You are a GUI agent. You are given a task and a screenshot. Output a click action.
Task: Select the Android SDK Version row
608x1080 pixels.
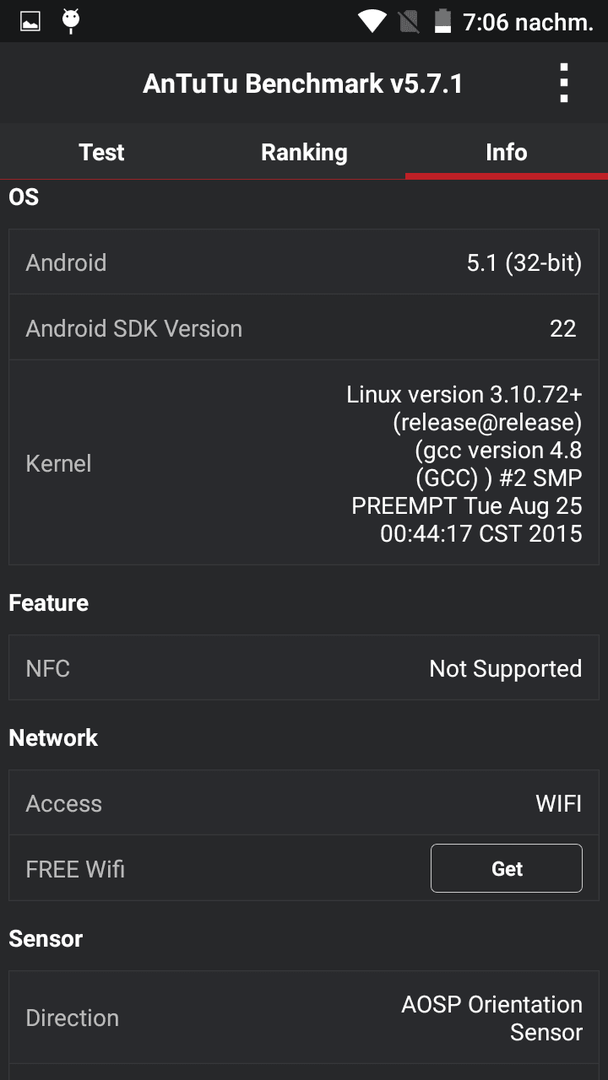[304, 328]
